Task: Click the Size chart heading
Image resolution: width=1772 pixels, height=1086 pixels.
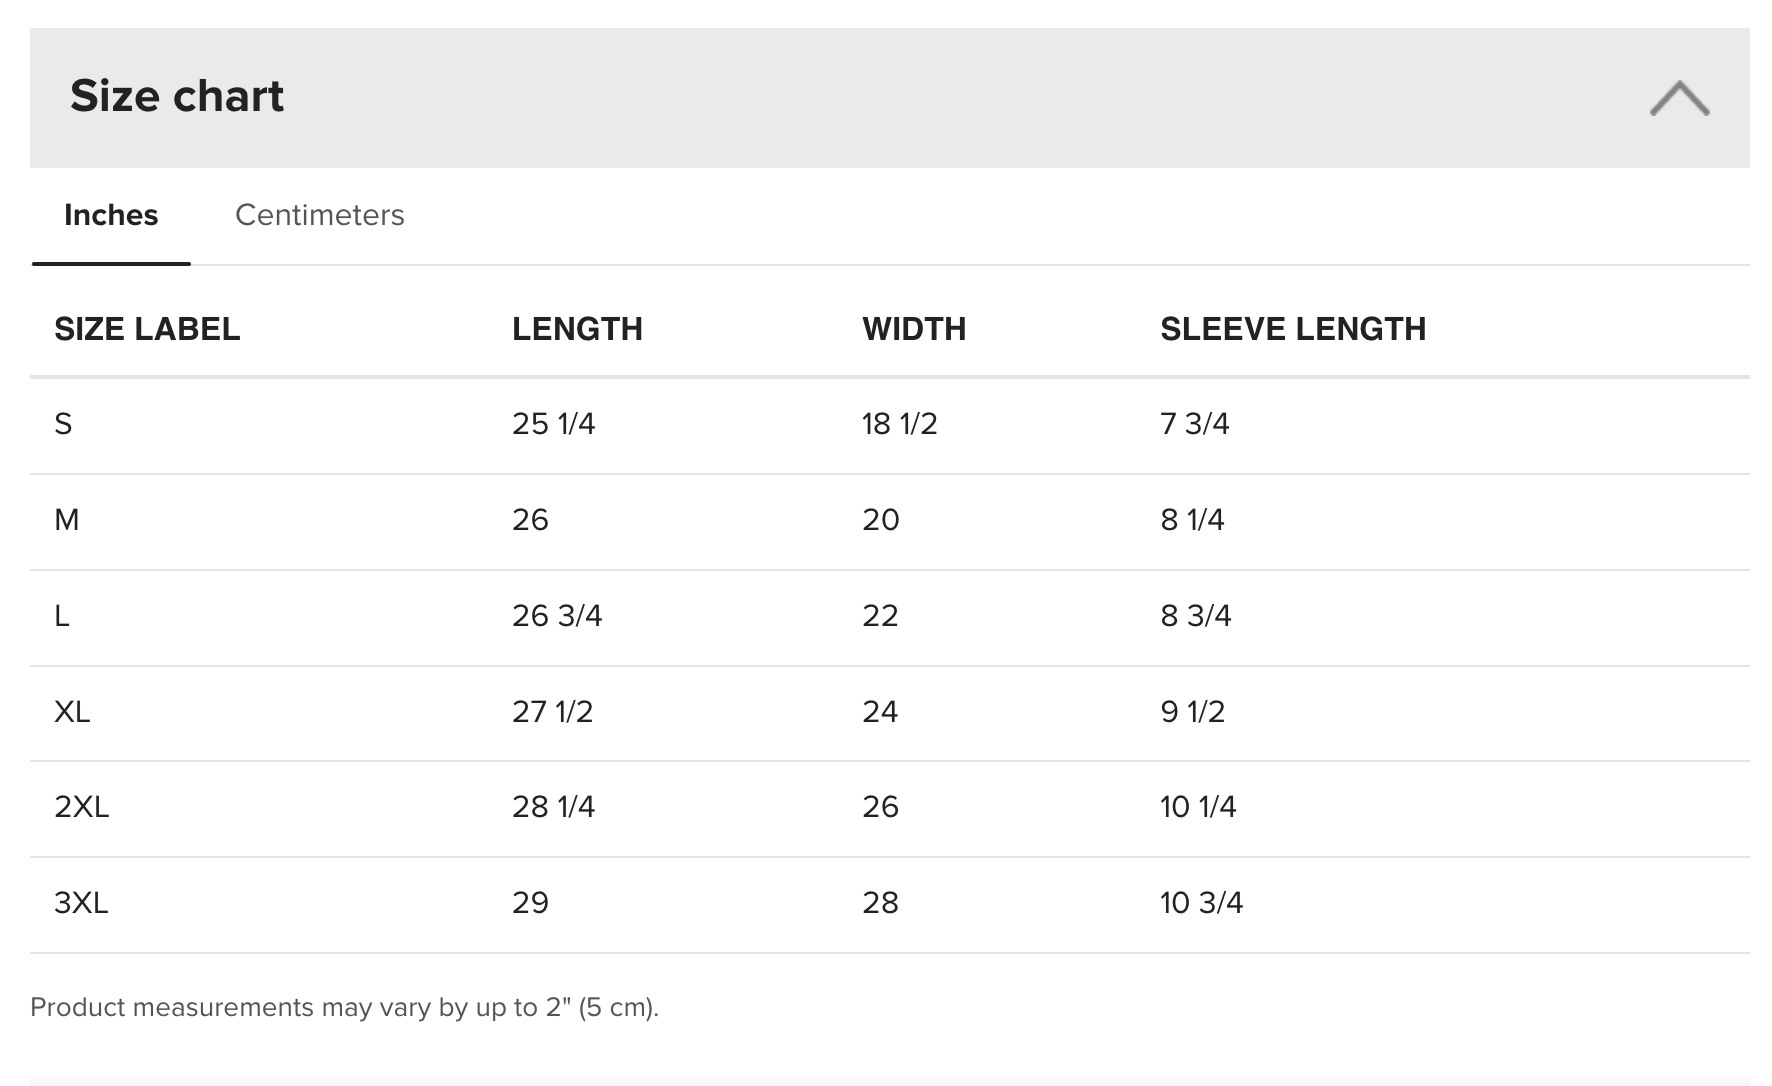Action: (177, 96)
